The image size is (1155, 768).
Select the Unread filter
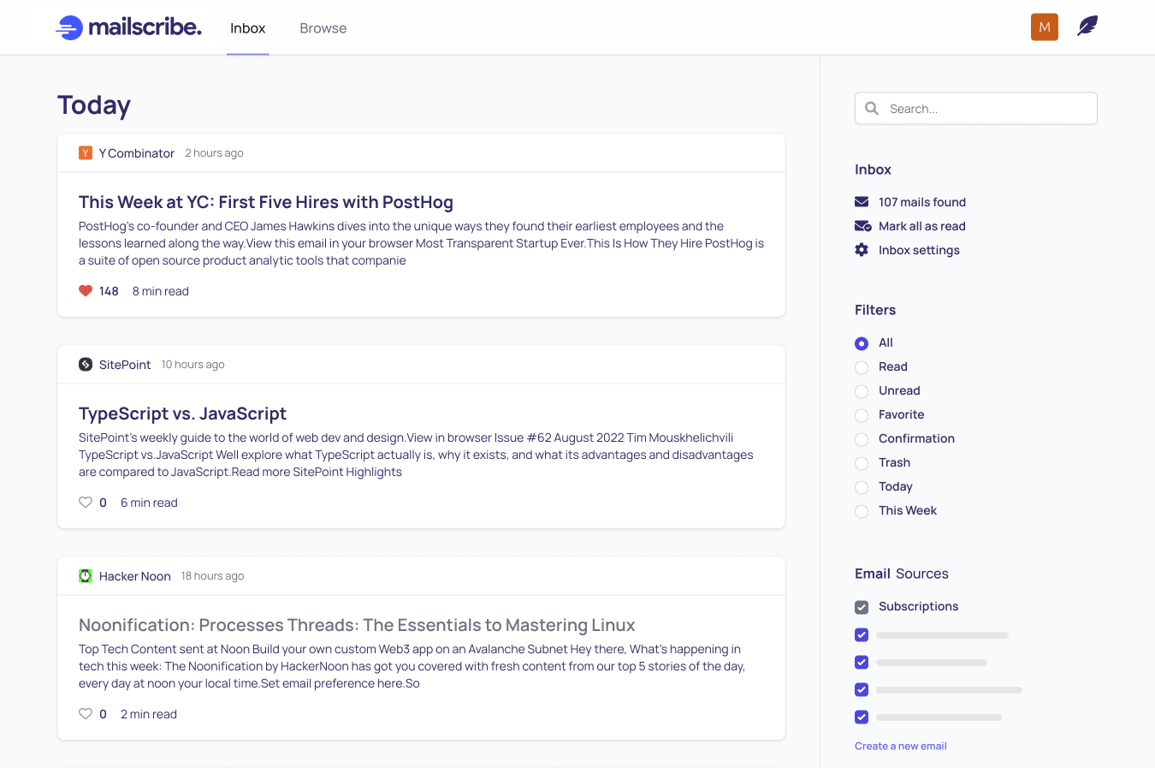[x=861, y=390]
